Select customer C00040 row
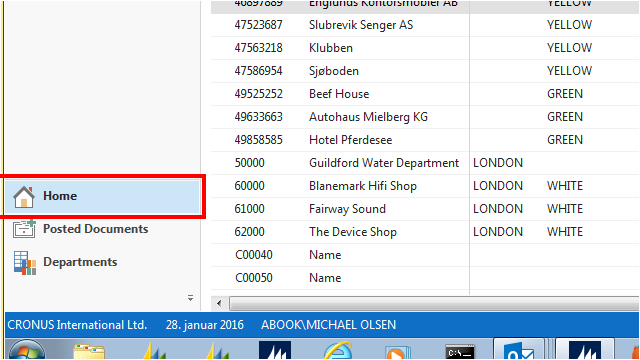640x360 pixels. [x=425, y=255]
